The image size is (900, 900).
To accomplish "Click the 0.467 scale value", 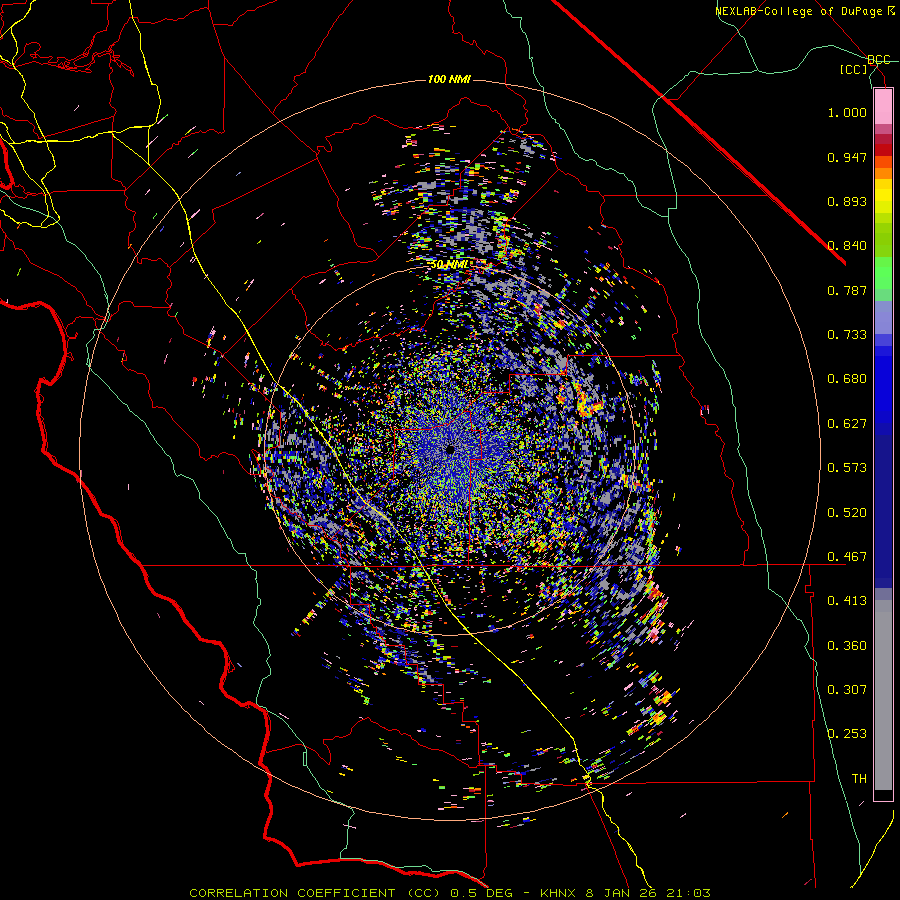I will (847, 557).
